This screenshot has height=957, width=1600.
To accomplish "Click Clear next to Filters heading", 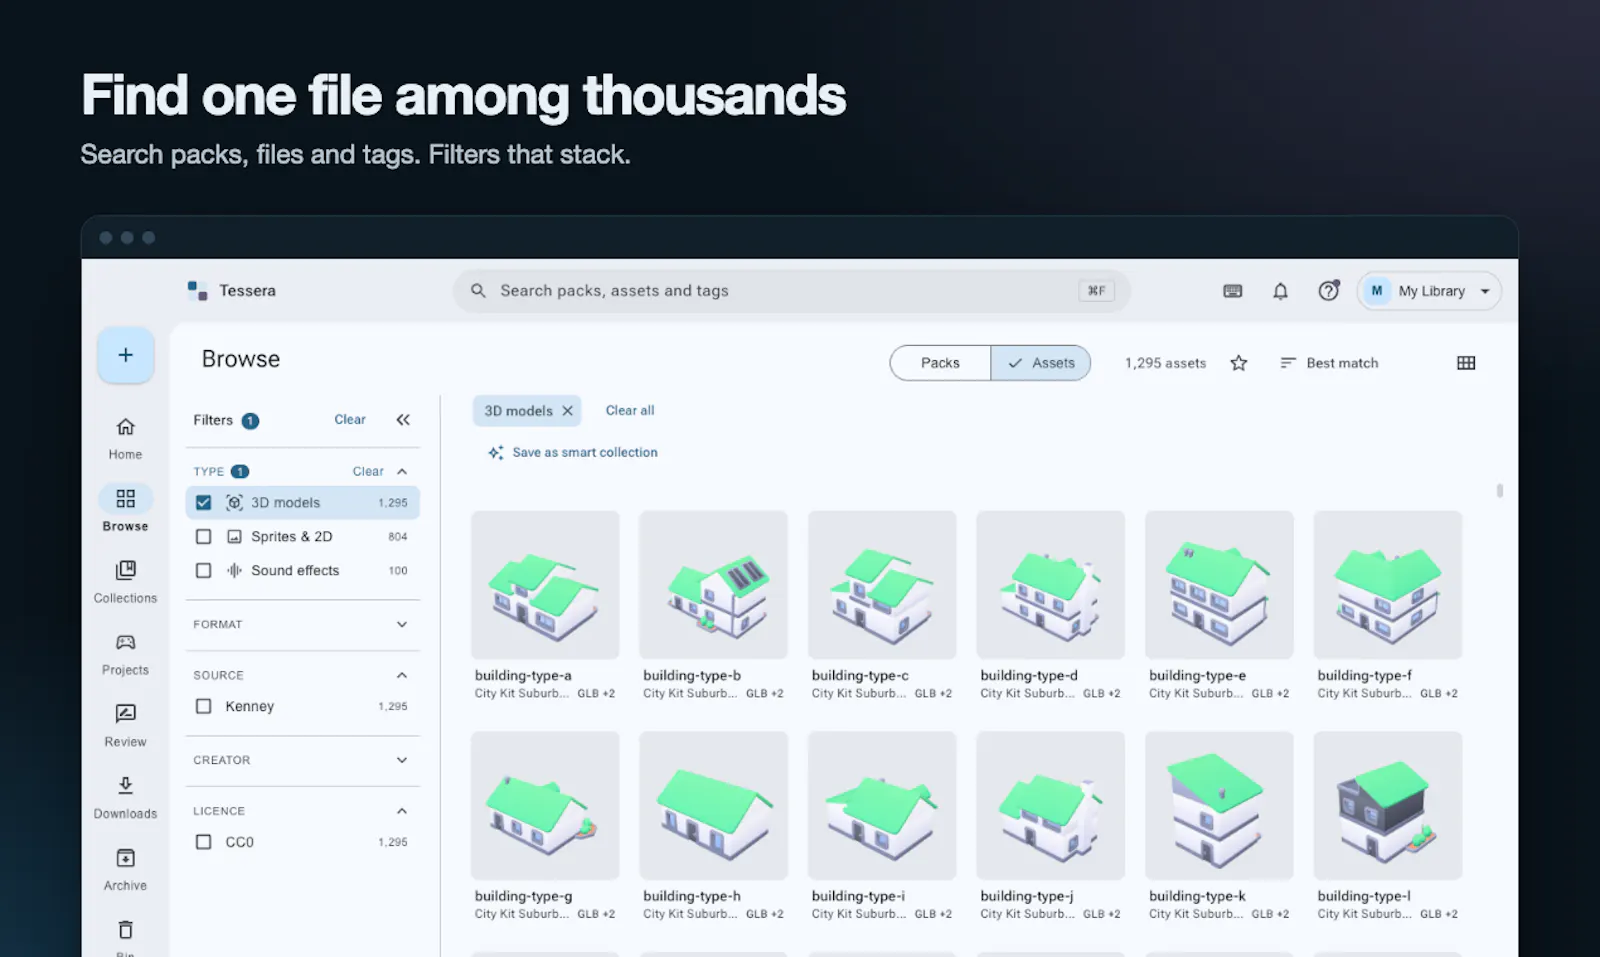I will [x=350, y=420].
